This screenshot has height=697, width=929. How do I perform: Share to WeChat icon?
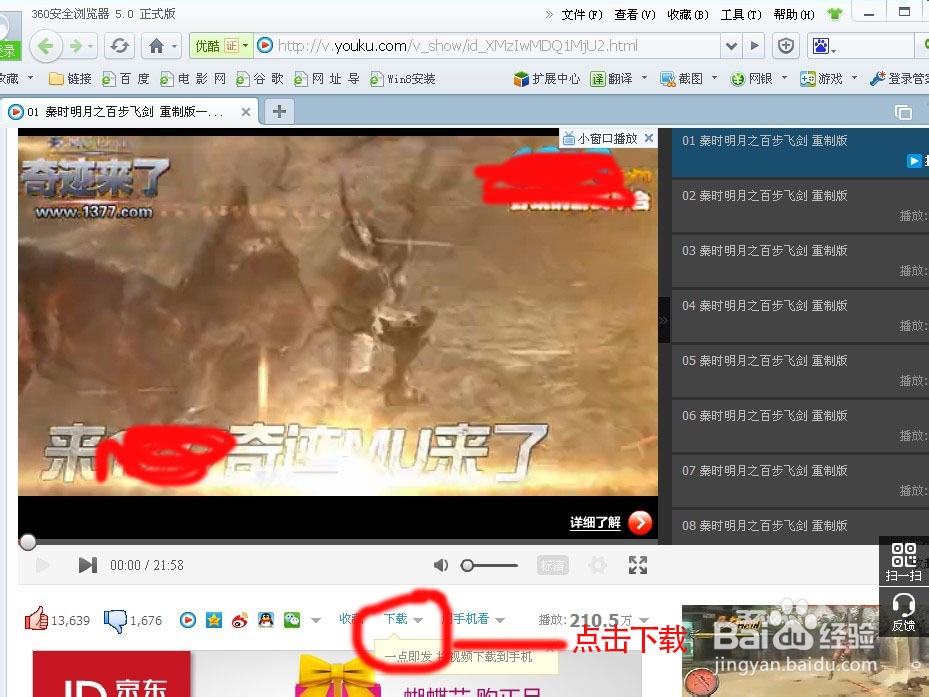[292, 620]
